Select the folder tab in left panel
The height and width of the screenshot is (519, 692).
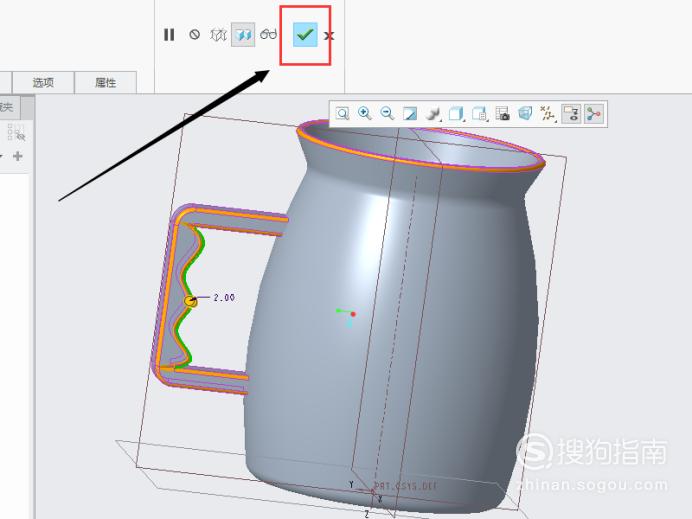10,107
